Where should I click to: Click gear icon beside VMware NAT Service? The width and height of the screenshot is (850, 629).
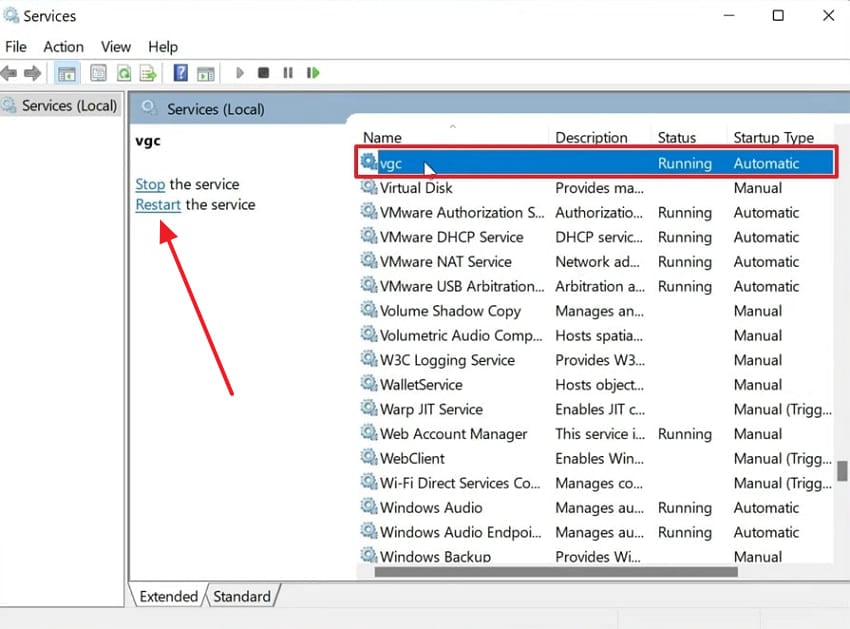click(x=369, y=260)
